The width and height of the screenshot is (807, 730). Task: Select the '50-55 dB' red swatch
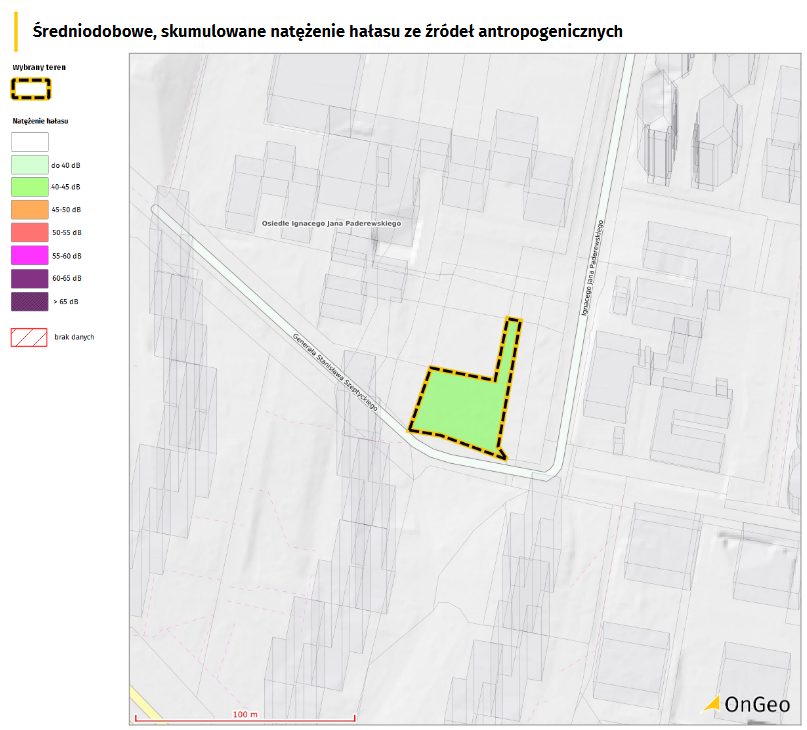coord(29,232)
